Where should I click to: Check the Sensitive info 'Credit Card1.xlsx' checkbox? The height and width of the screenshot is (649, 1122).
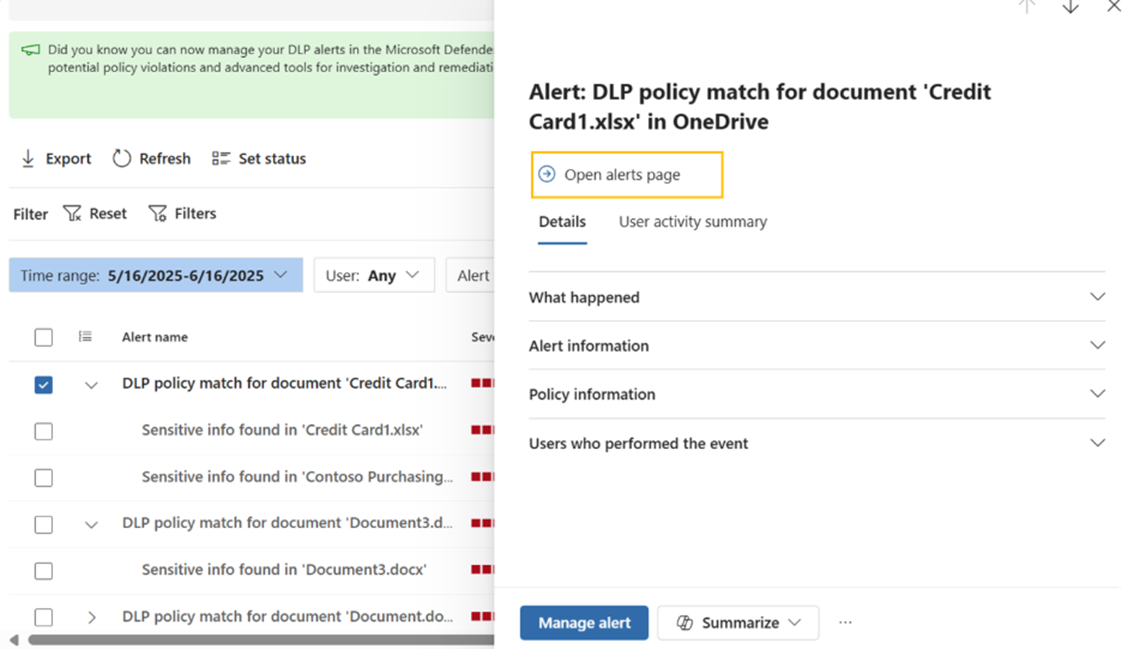(x=44, y=431)
